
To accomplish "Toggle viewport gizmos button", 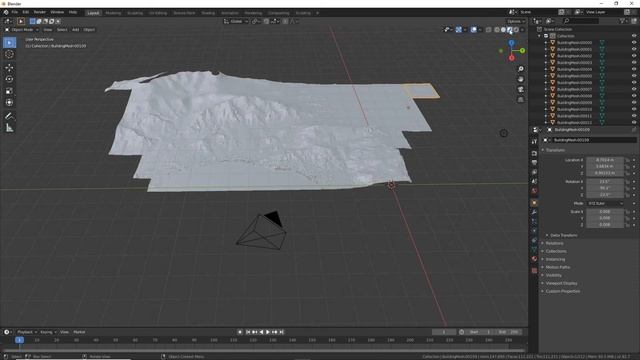I will coord(459,30).
